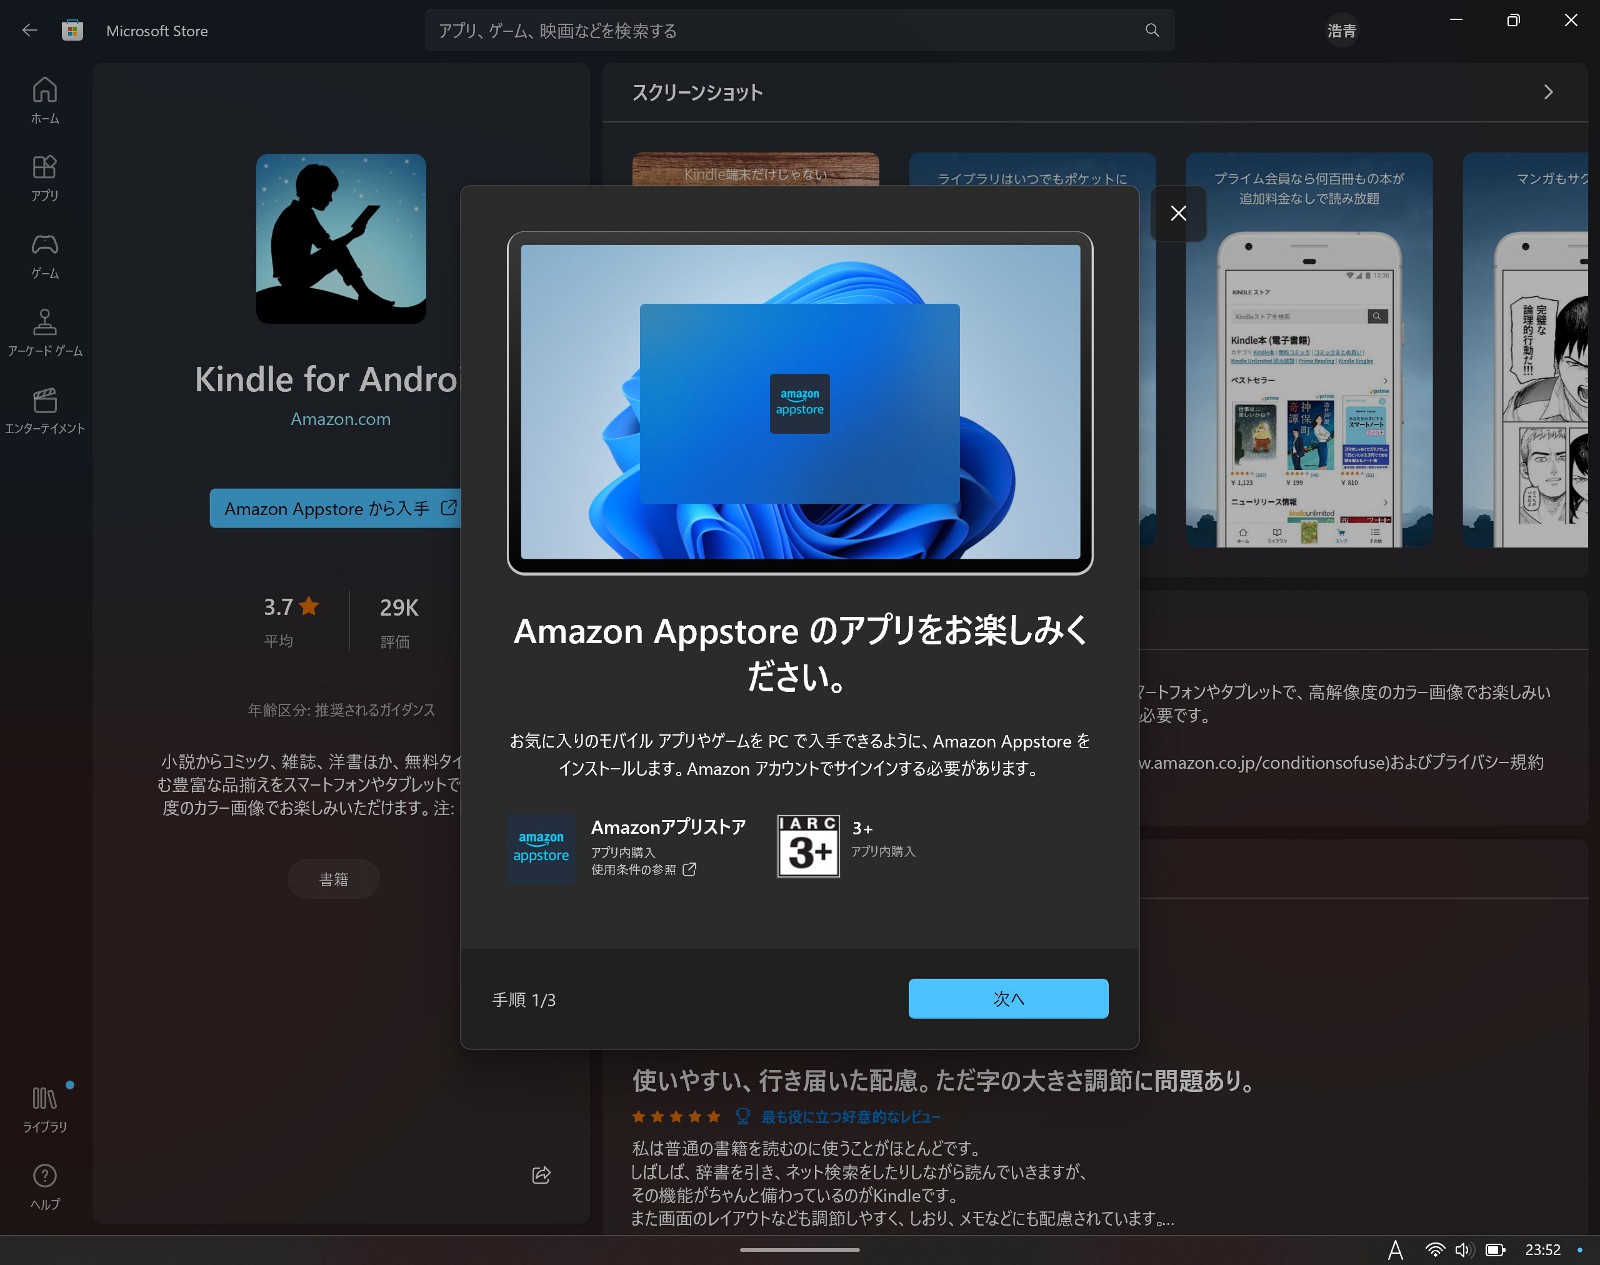Image resolution: width=1600 pixels, height=1265 pixels.
Task: Click the back arrow in Store header
Action: (x=29, y=30)
